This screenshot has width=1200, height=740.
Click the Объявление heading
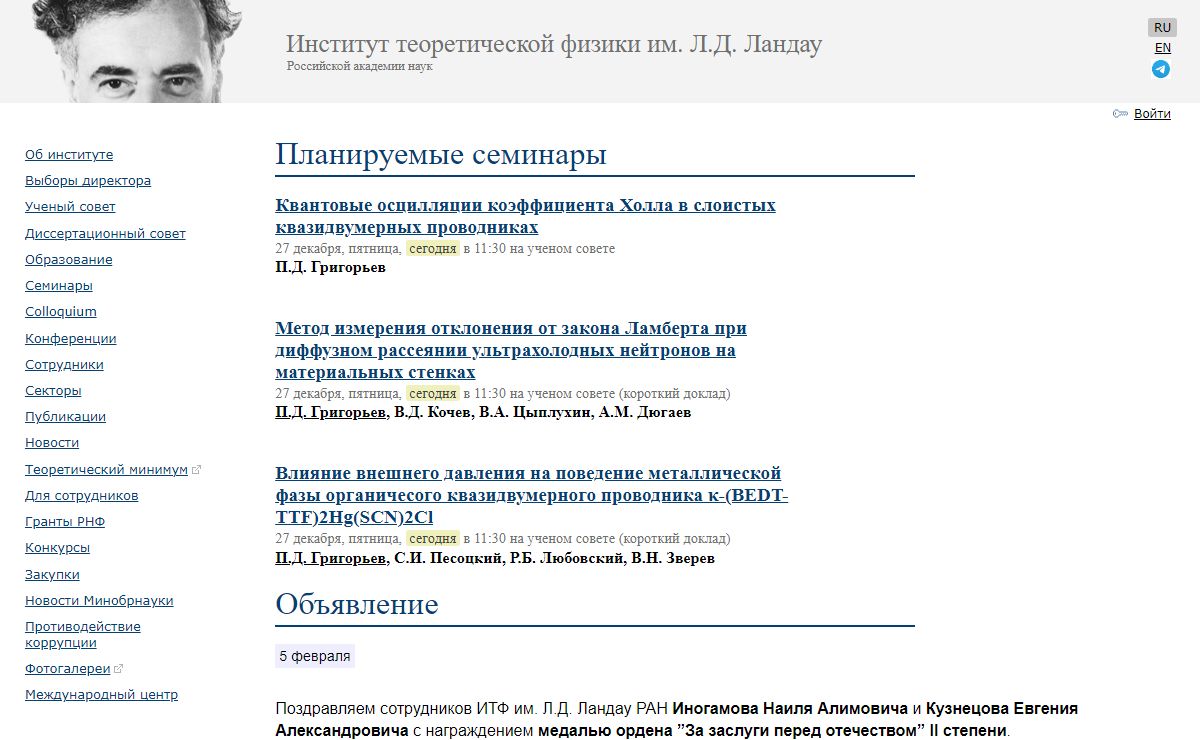click(x=357, y=604)
